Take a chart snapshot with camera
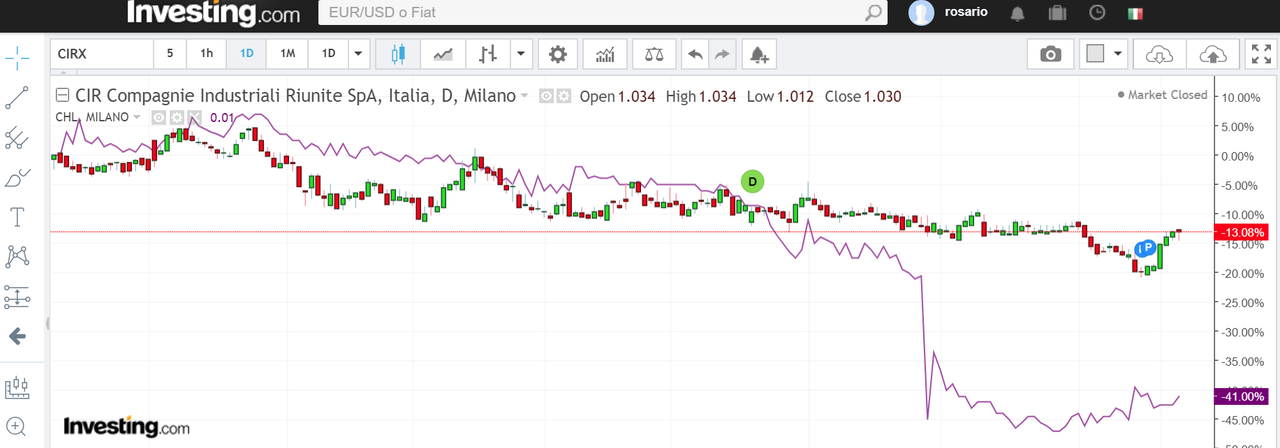The image size is (1280, 448). click(1050, 54)
